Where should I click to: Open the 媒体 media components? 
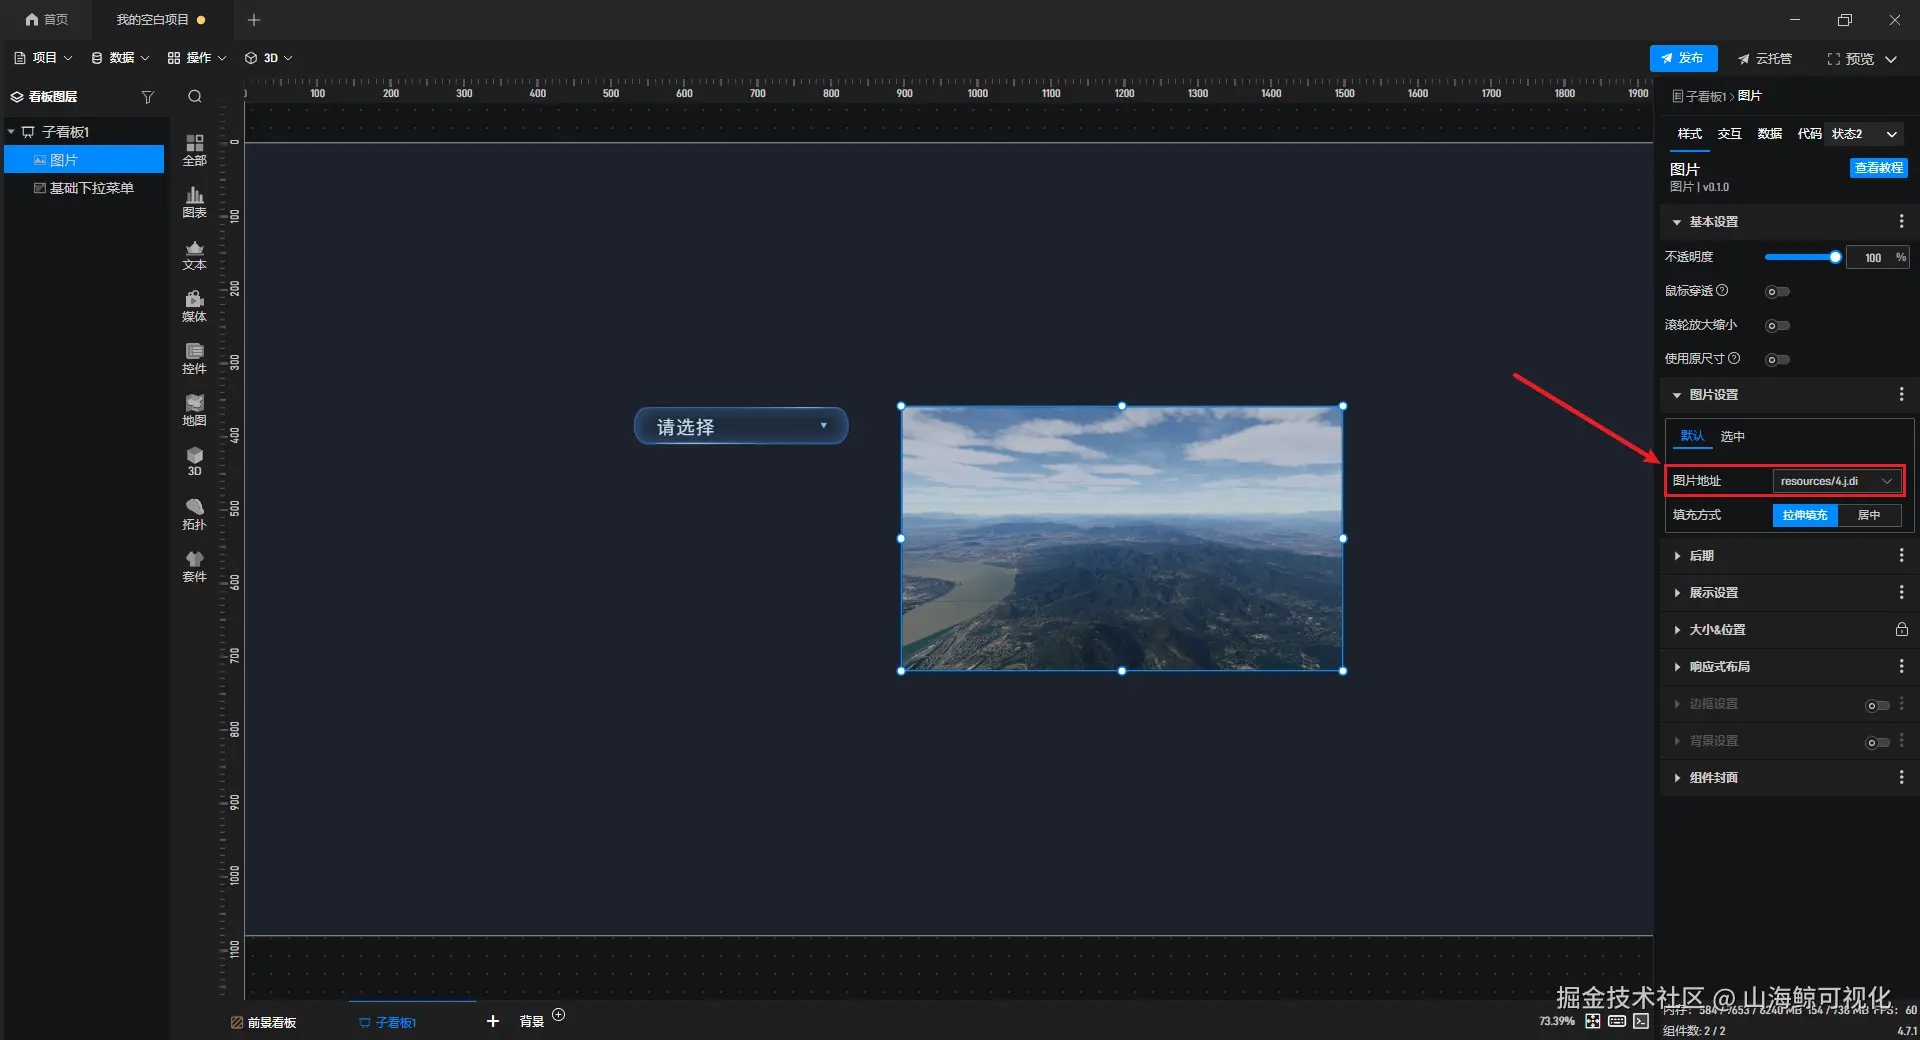coord(194,306)
